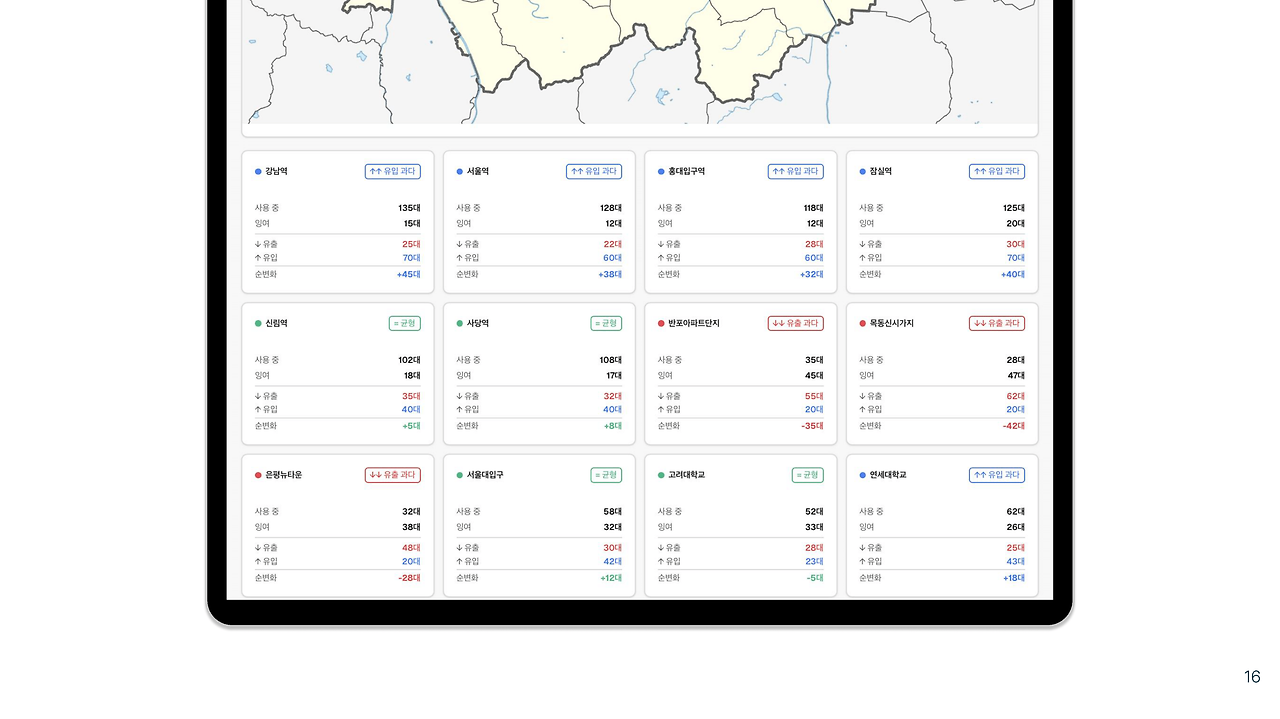Click +40대 net change on 잠실역
The width and height of the screenshot is (1280, 719).
1013,274
